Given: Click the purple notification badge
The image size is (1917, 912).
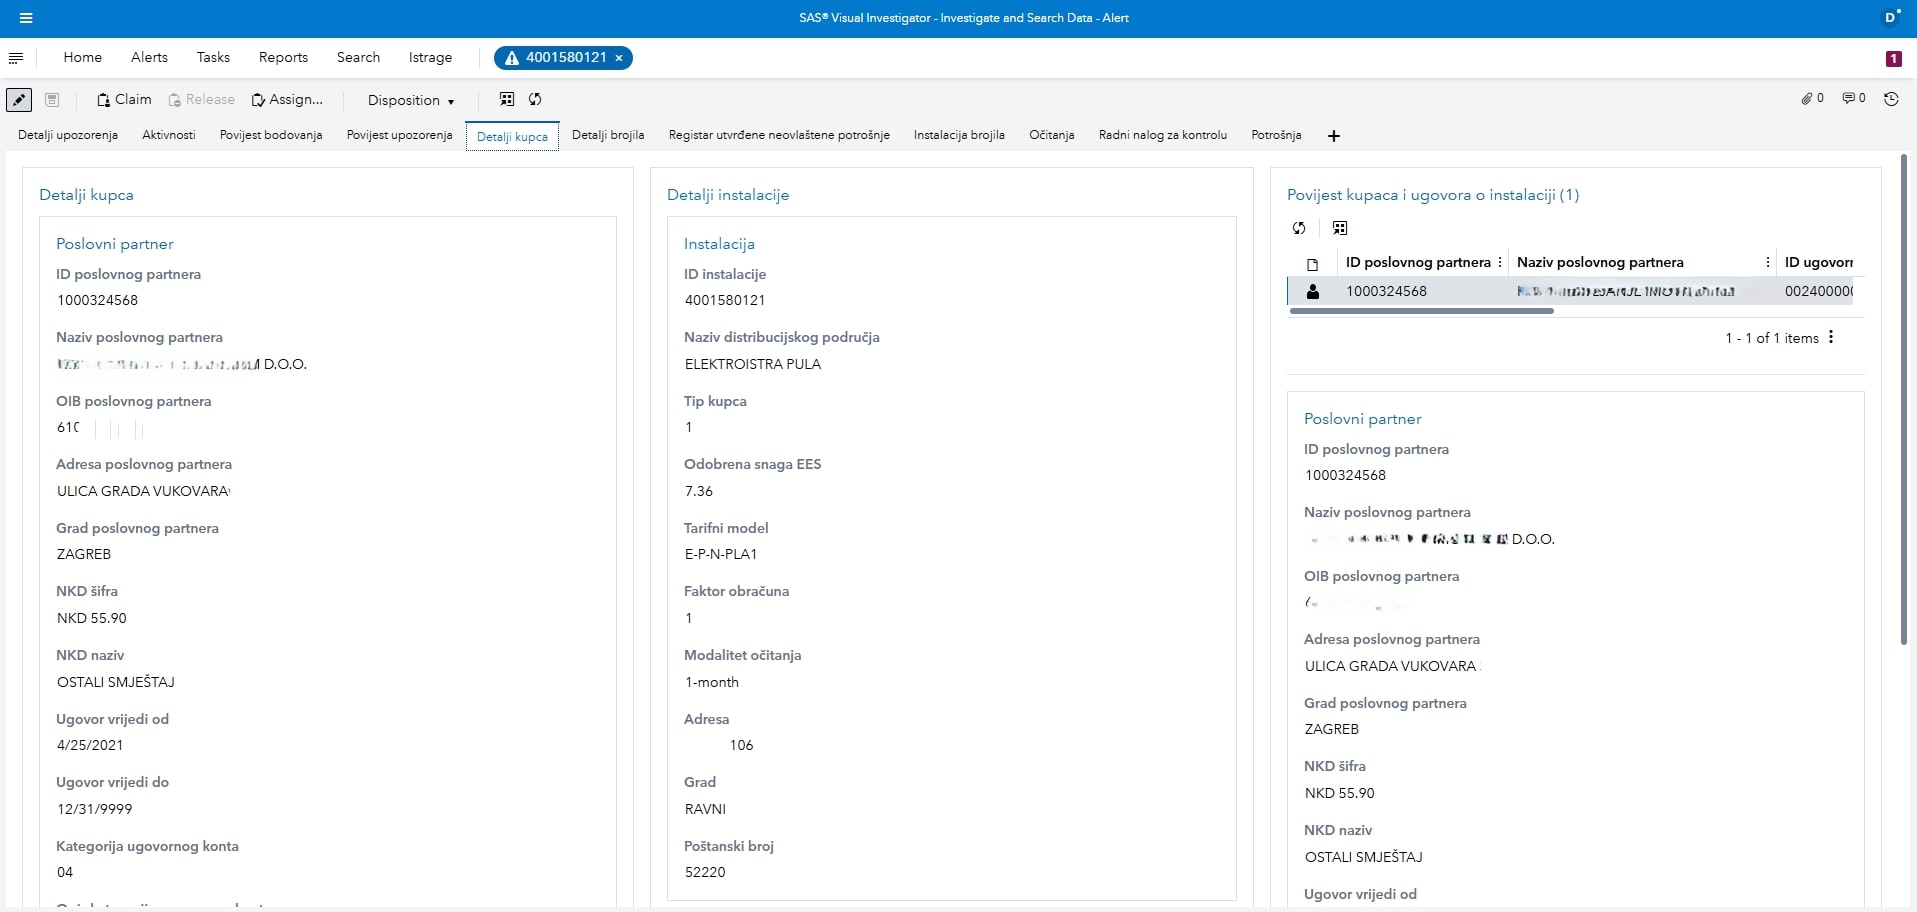Looking at the screenshot, I should (1893, 59).
